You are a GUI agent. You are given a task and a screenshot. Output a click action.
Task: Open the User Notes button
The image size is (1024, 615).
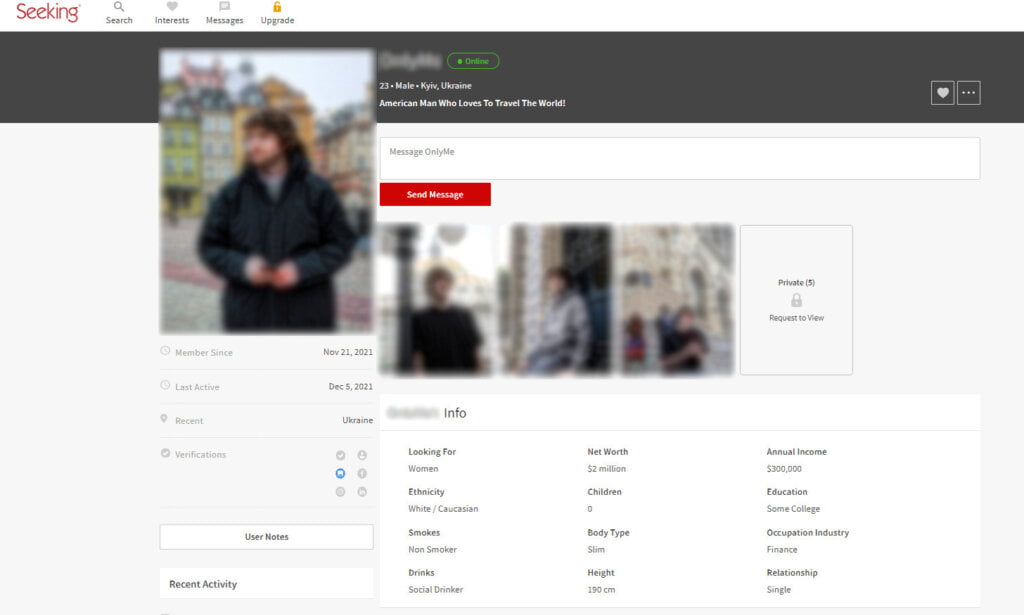click(x=266, y=537)
